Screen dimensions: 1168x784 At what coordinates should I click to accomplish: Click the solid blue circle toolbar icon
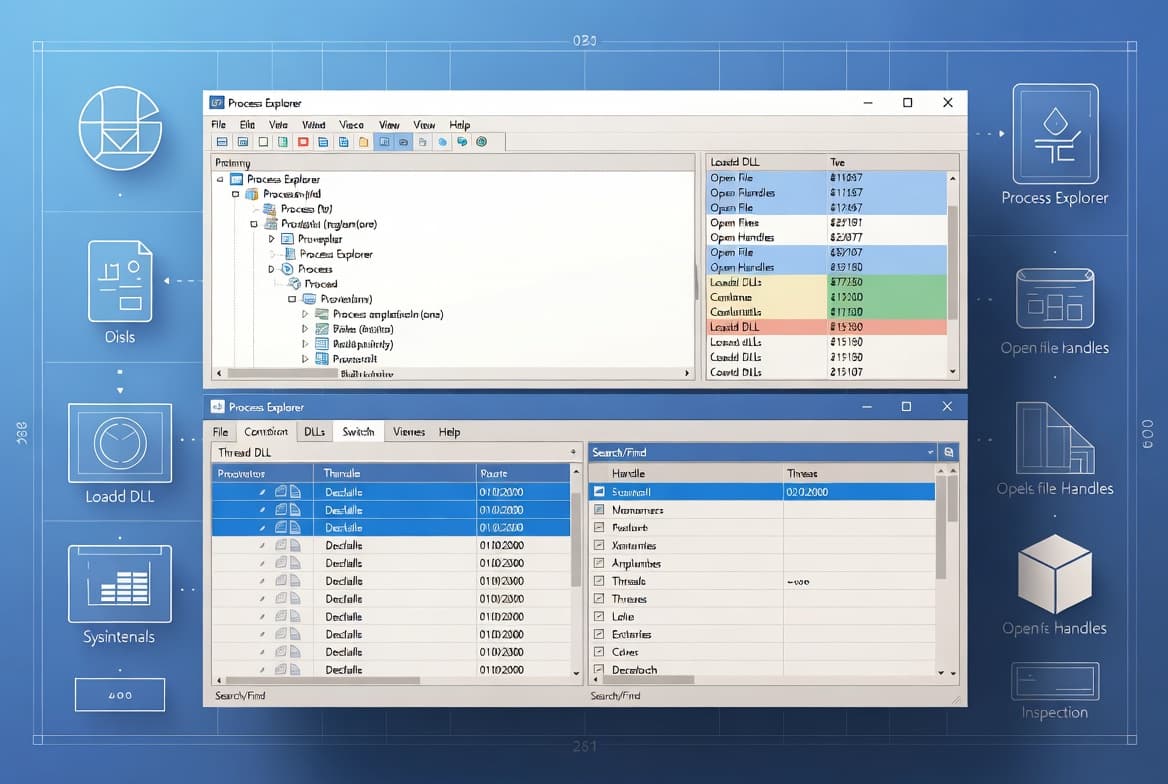tap(442, 142)
